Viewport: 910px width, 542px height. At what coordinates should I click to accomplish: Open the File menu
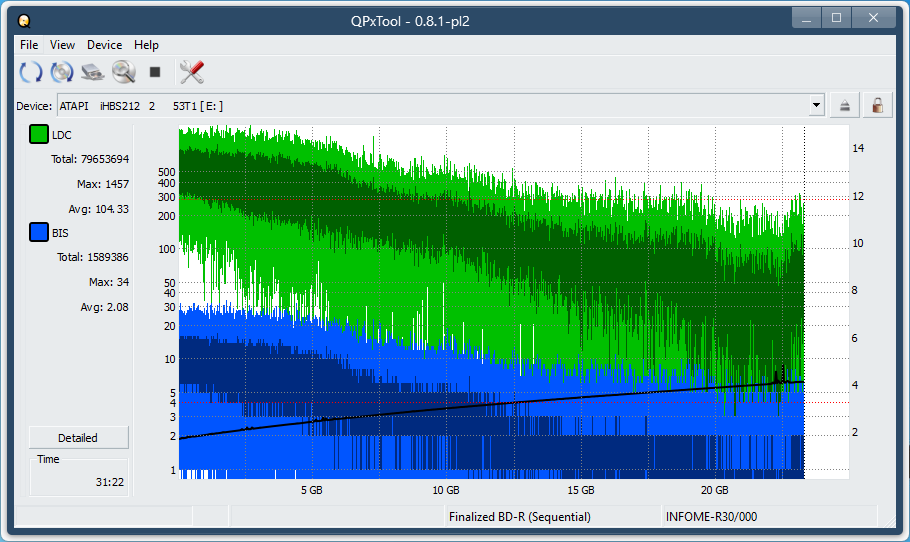tap(29, 45)
